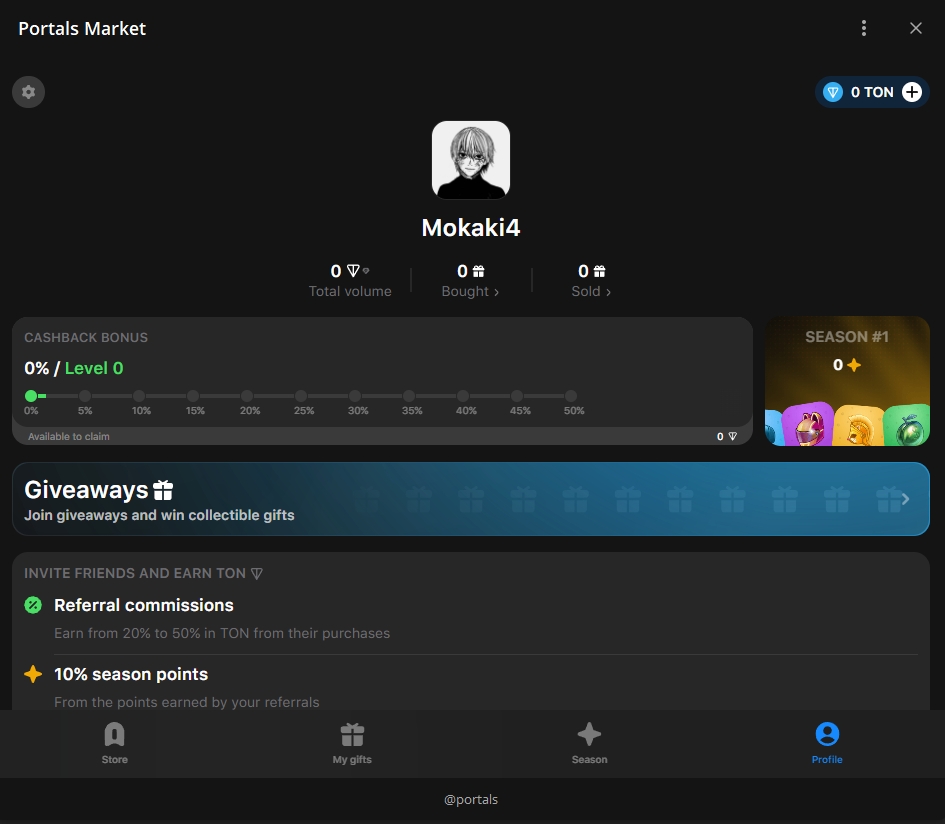Click the 50% cashback level marker
945x824 pixels.
(x=571, y=397)
